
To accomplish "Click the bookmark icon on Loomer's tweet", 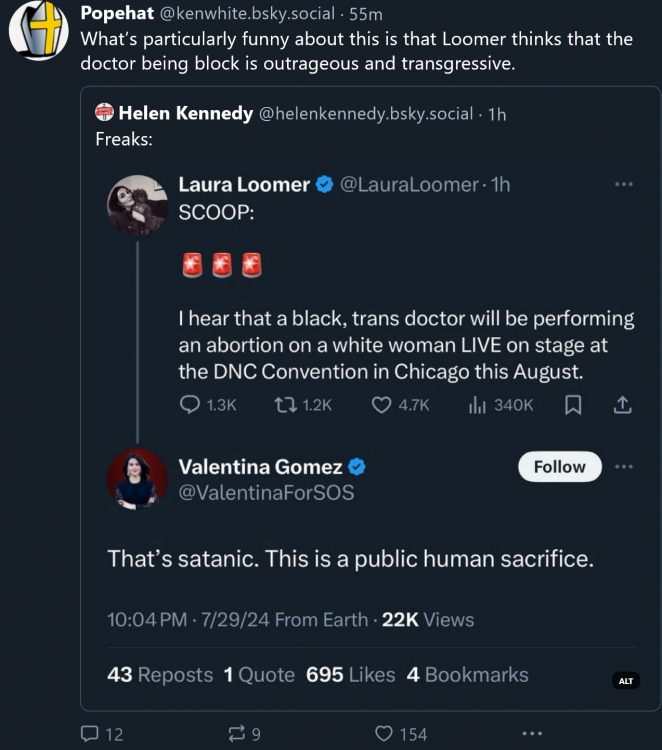I will [x=574, y=405].
